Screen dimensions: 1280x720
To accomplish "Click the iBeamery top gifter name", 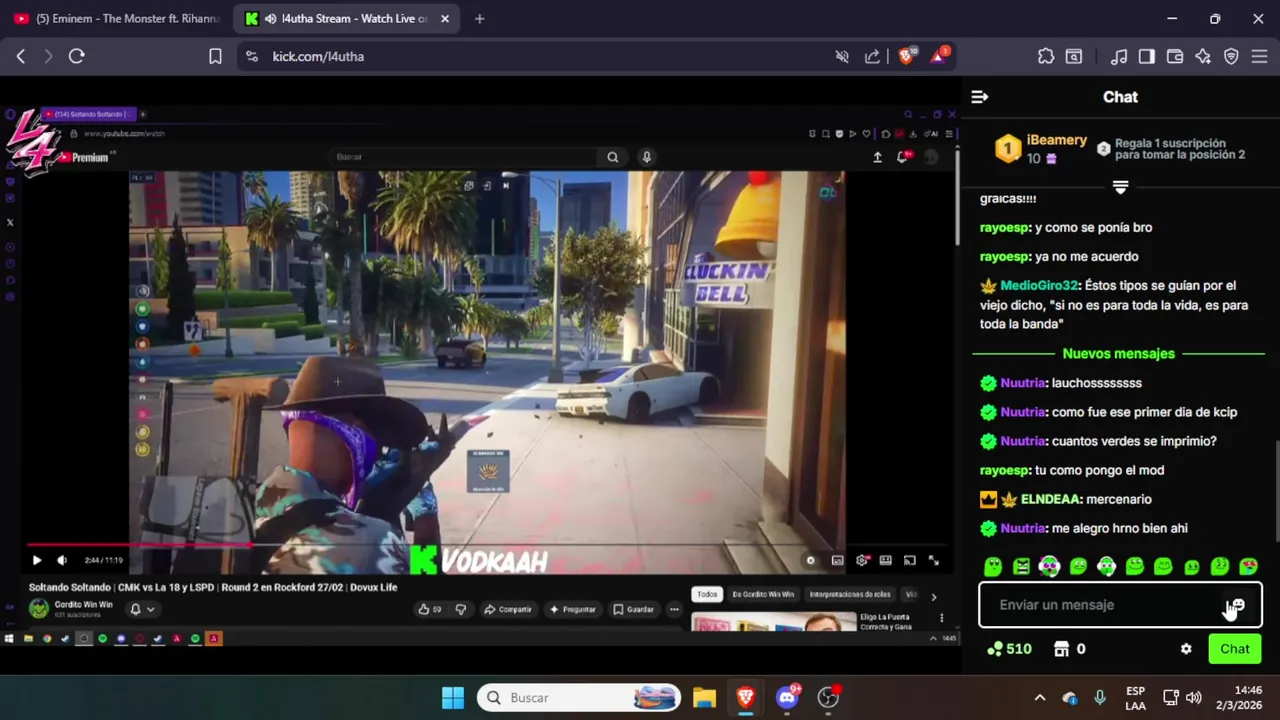I will pos(1056,140).
